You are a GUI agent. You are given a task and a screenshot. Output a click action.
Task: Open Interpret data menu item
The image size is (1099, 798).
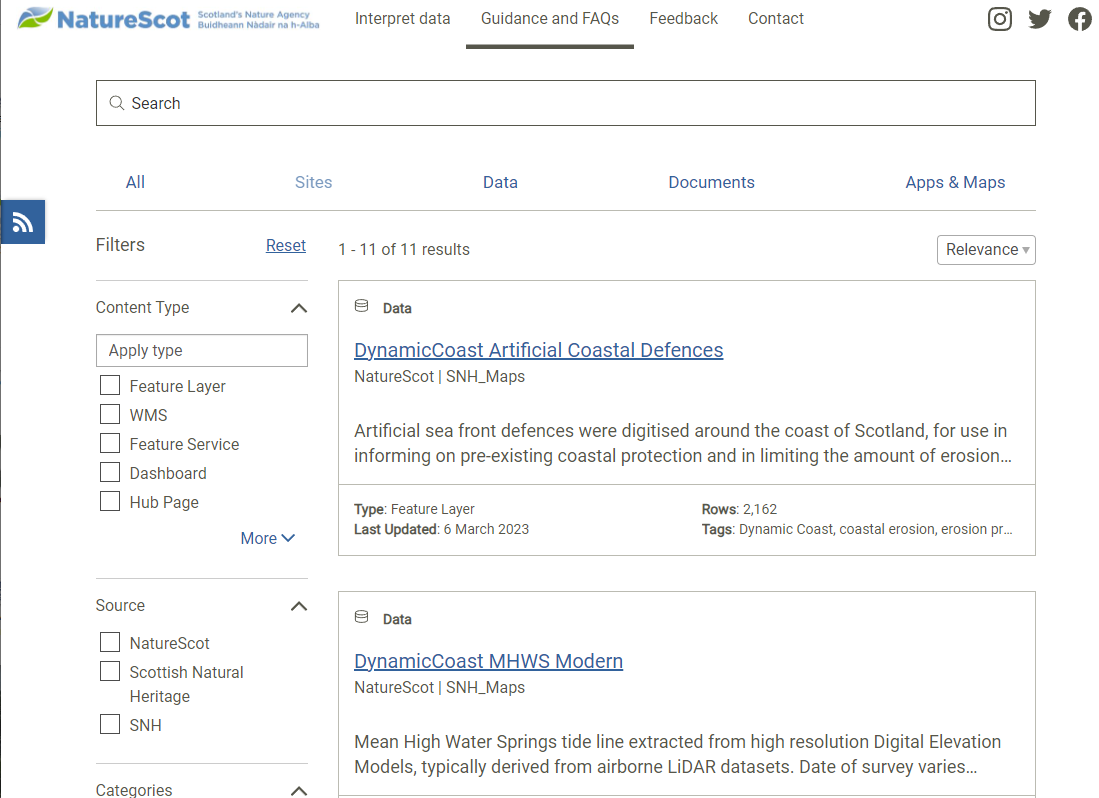coord(402,19)
